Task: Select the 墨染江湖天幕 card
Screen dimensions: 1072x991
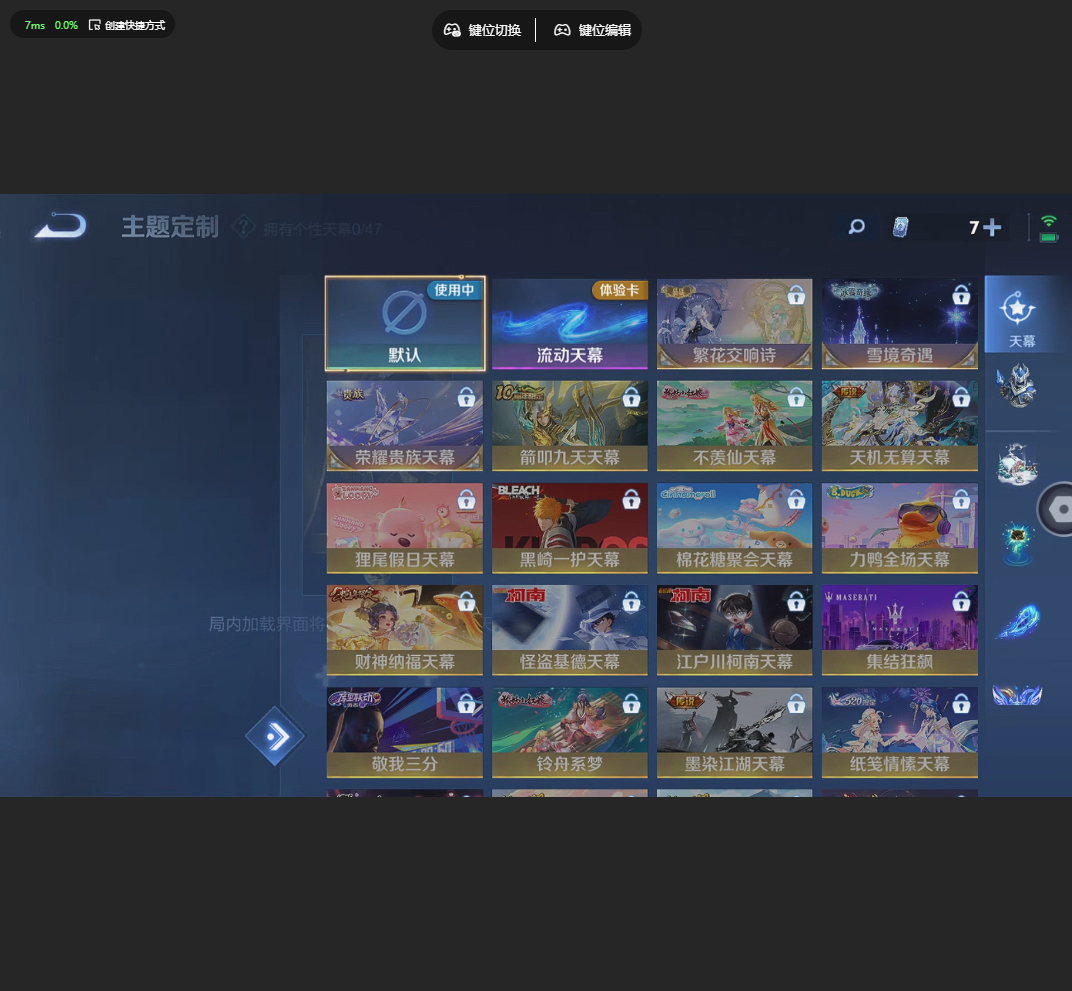Action: click(734, 732)
